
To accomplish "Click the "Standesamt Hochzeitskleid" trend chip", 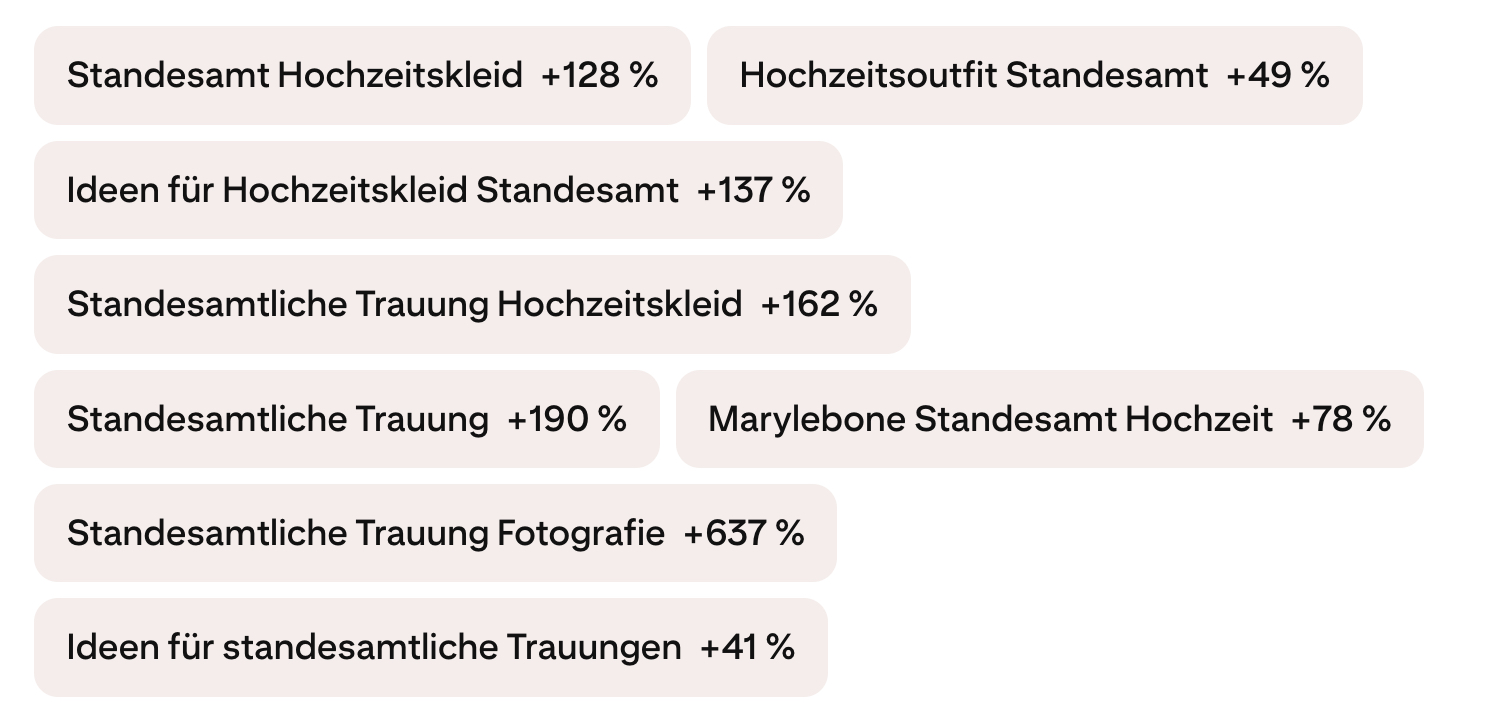I will click(362, 76).
